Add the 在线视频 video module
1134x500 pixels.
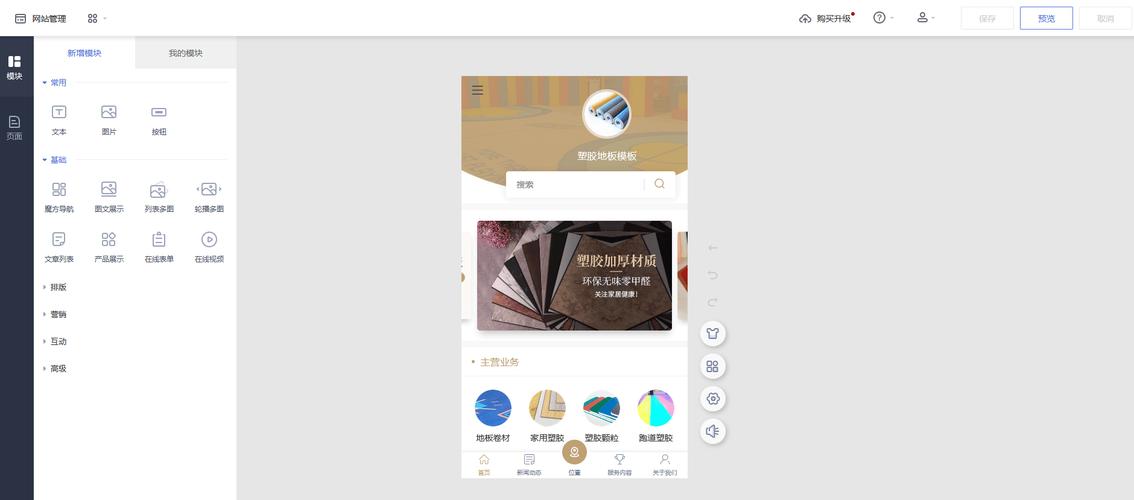(209, 247)
